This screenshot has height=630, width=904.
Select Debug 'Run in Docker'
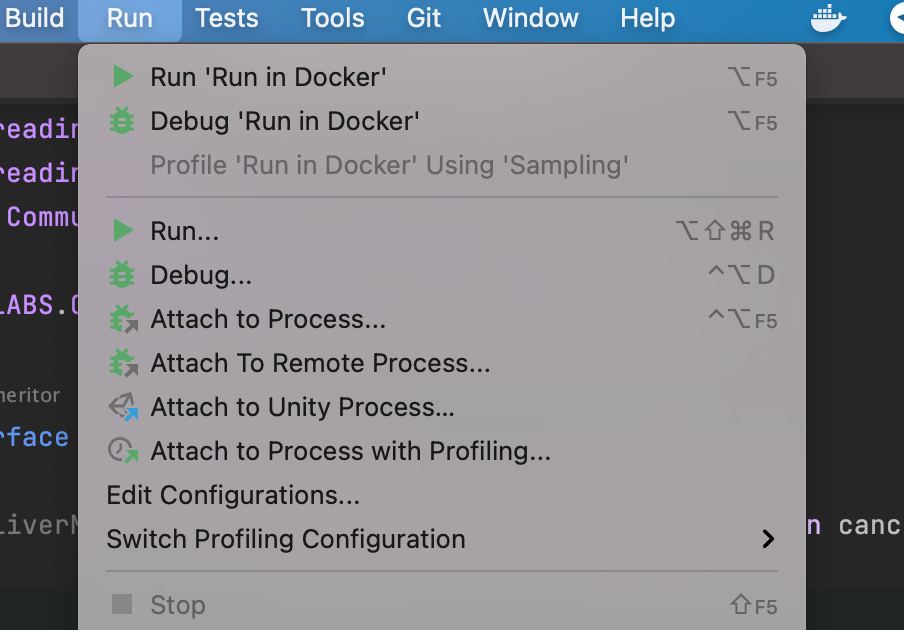442,121
